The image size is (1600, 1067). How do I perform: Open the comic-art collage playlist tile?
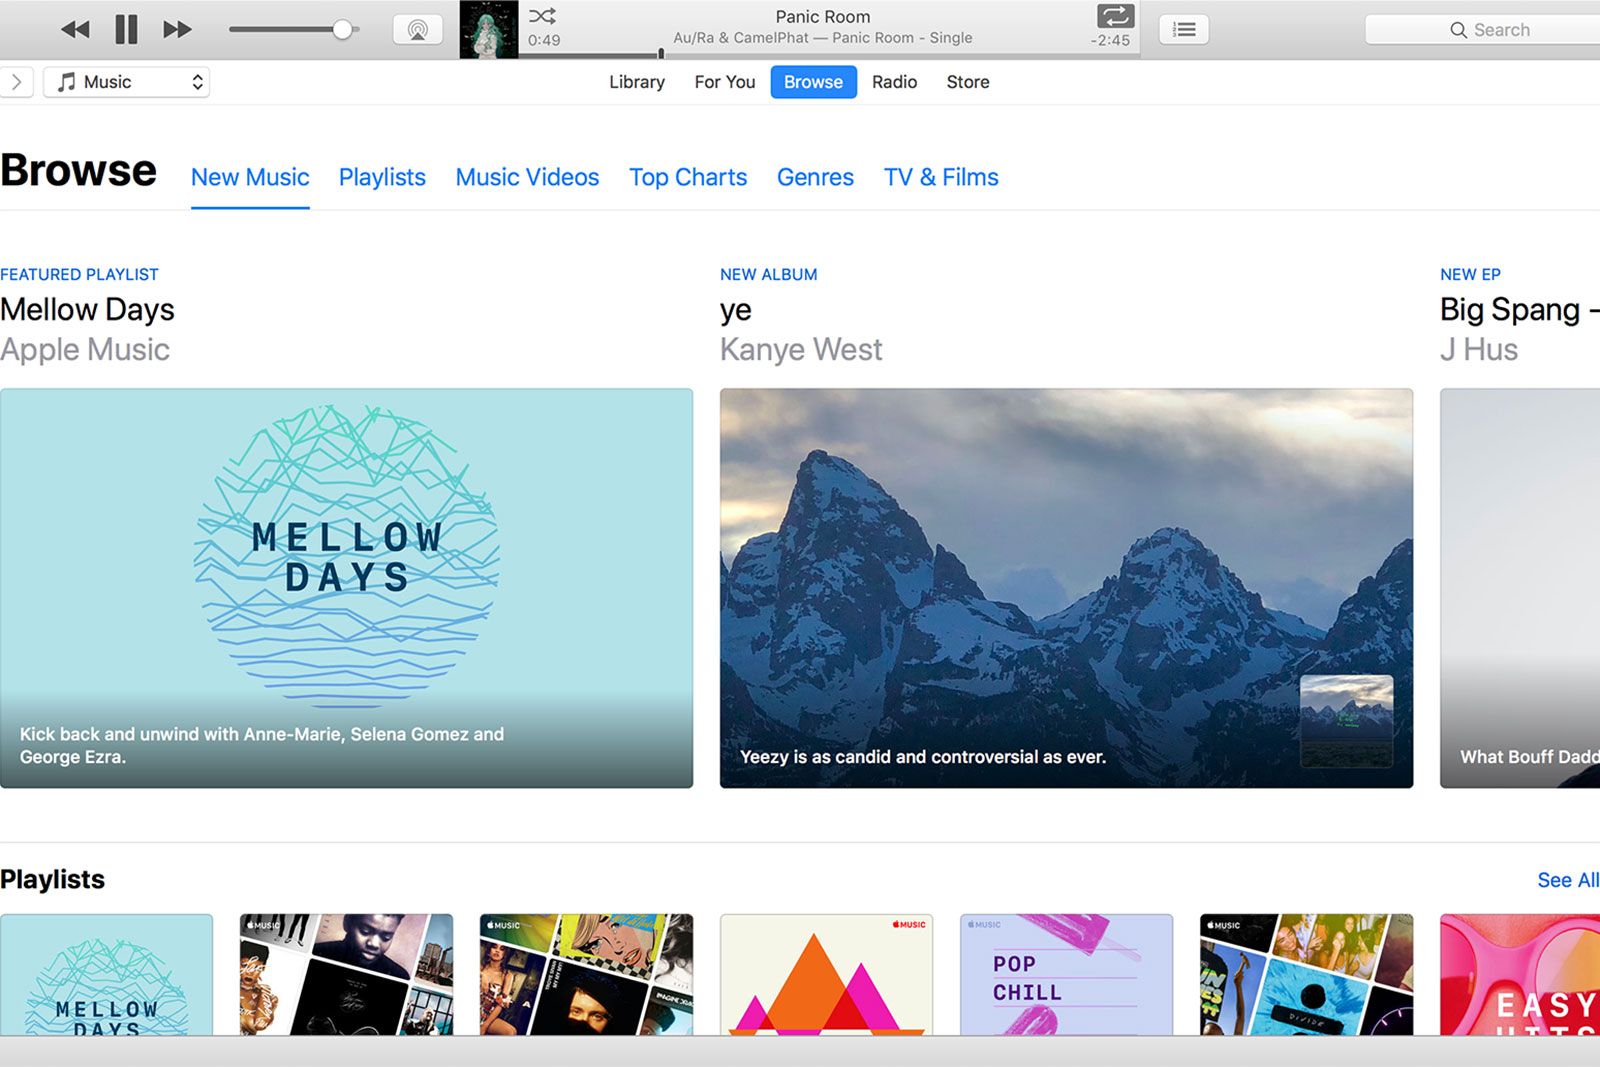[x=586, y=975]
